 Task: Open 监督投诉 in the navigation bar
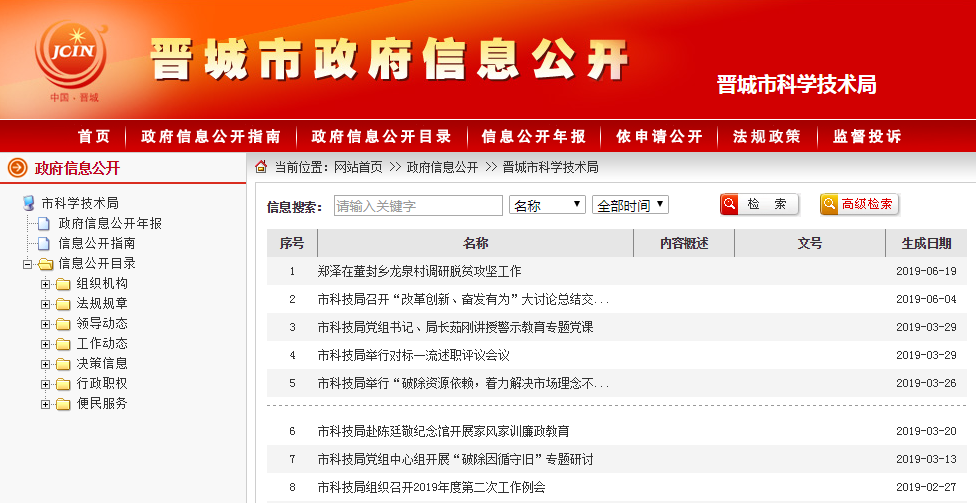tap(867, 136)
